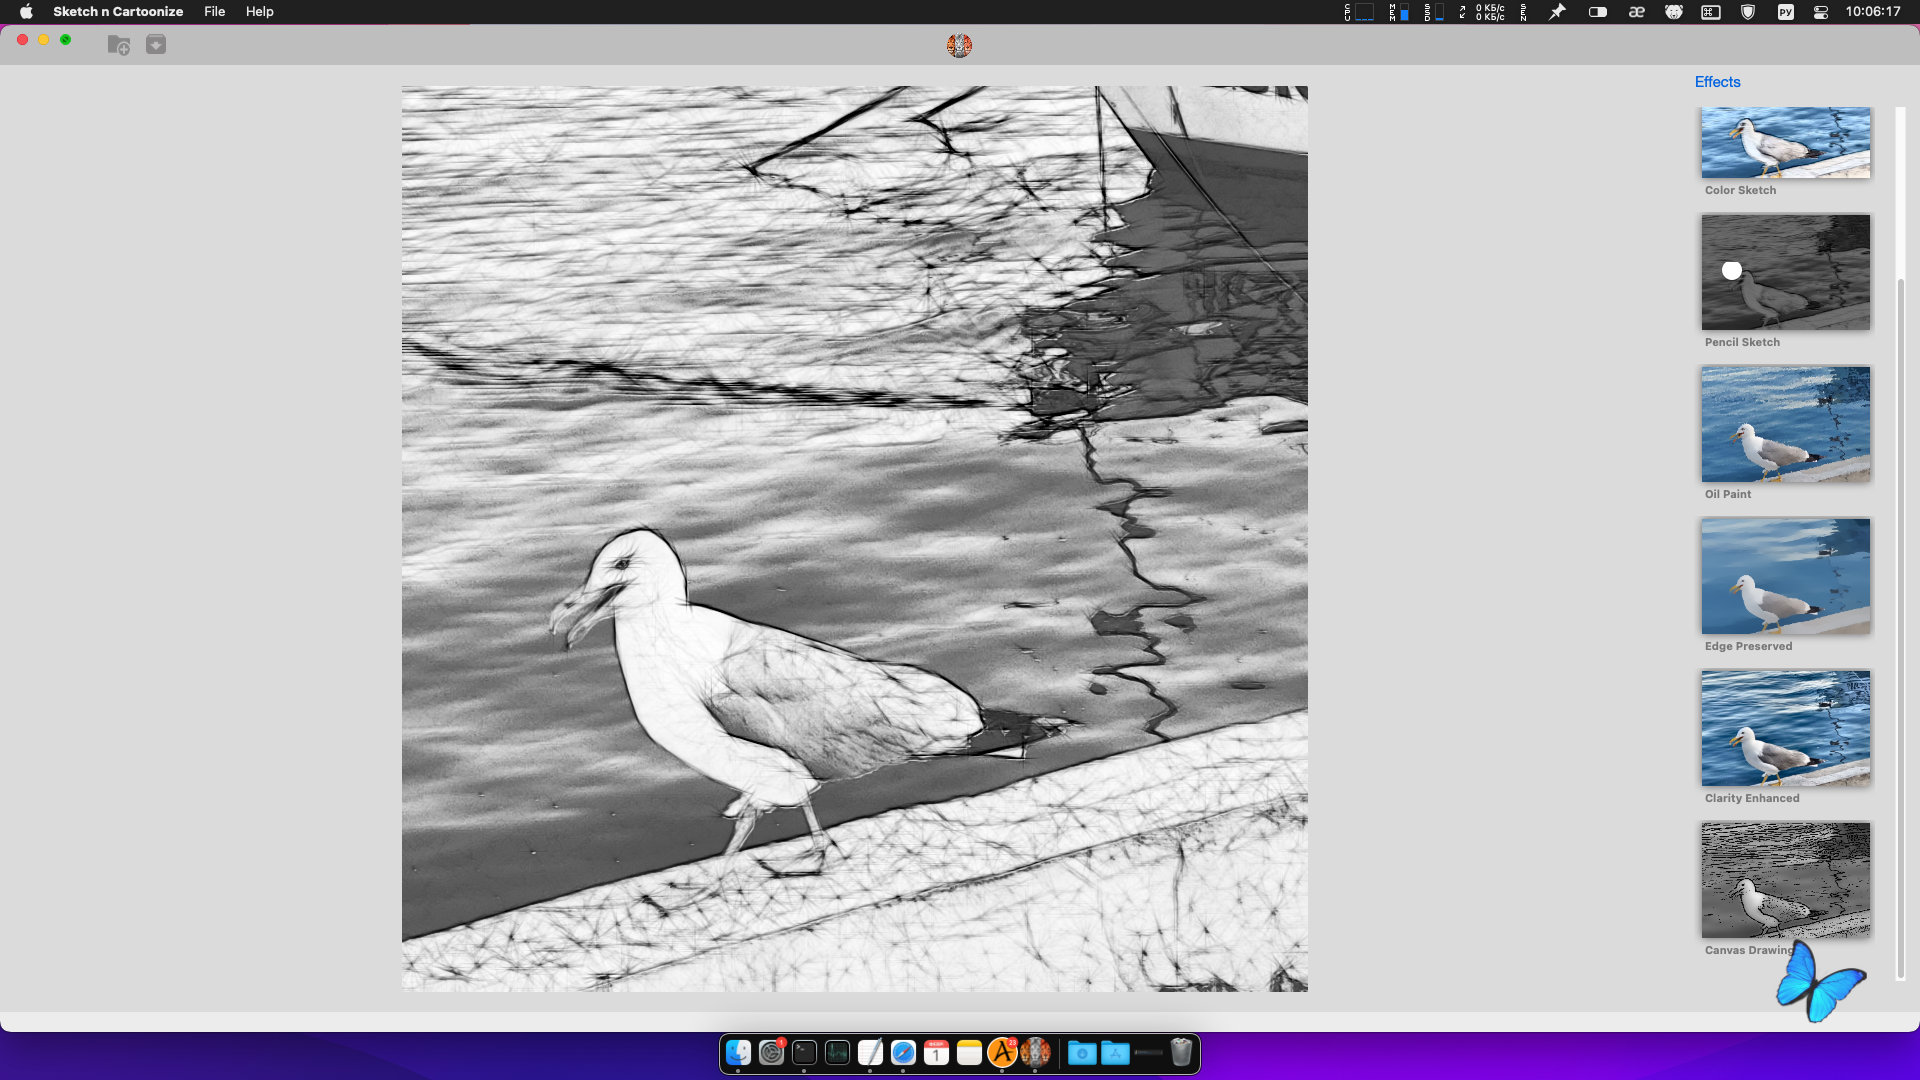This screenshot has width=1920, height=1080.
Task: Open Terminal from the Dock
Action: pyautogui.click(x=804, y=1053)
